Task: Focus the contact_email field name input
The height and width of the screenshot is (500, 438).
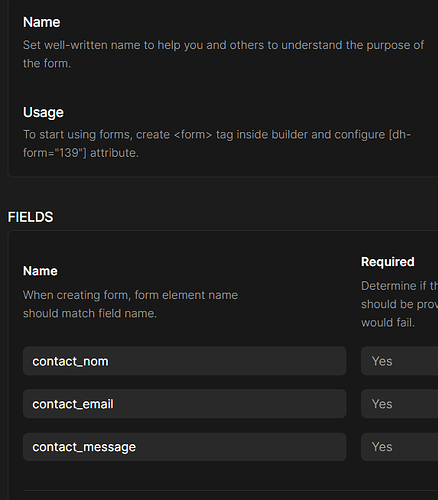Action: tap(185, 404)
